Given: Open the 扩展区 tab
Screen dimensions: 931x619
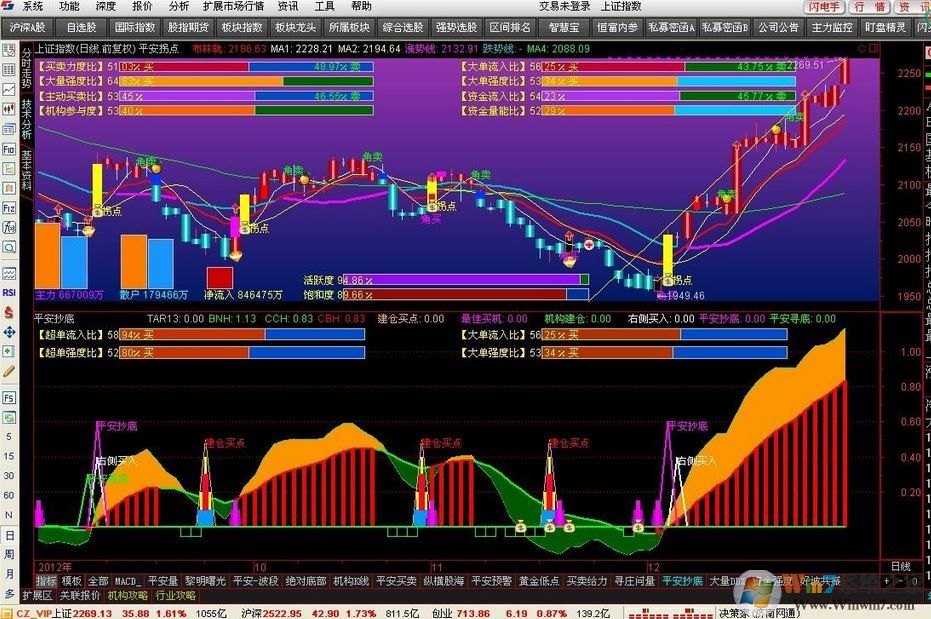Looking at the screenshot, I should coord(37,595).
